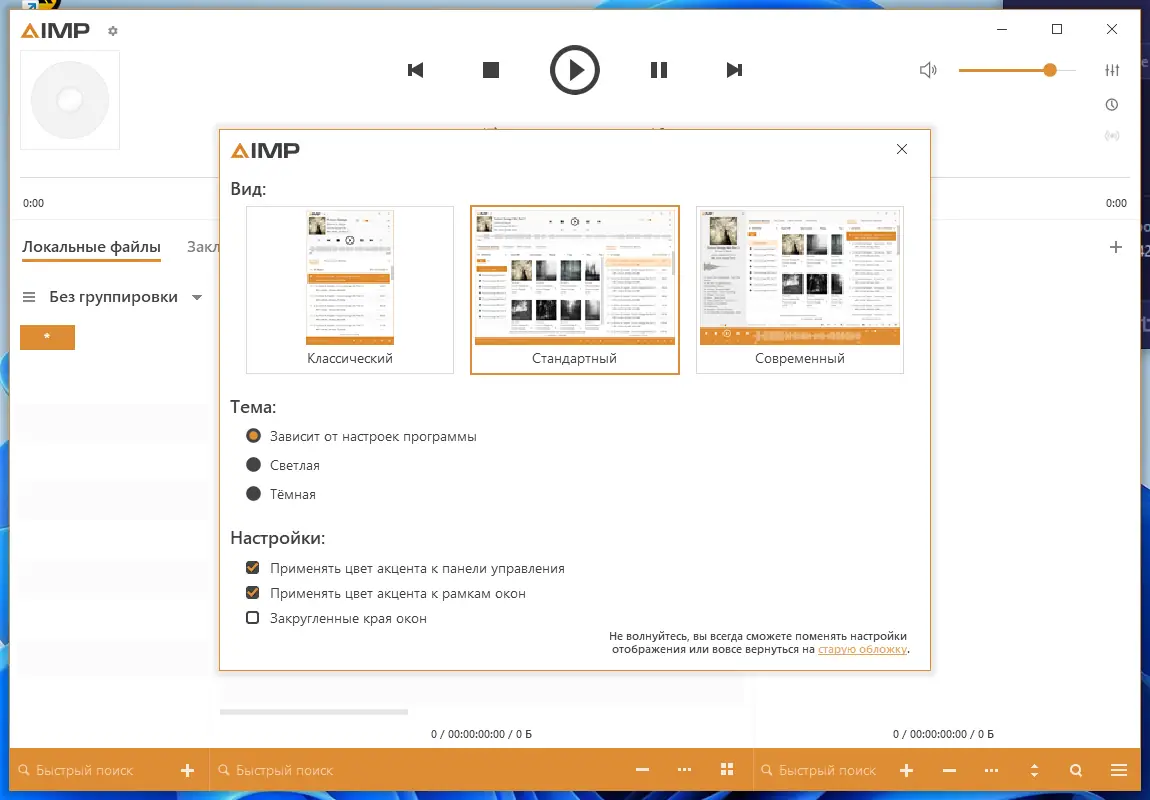1150x800 pixels.
Task: Open the bottom-right hamburger menu
Action: (1118, 770)
